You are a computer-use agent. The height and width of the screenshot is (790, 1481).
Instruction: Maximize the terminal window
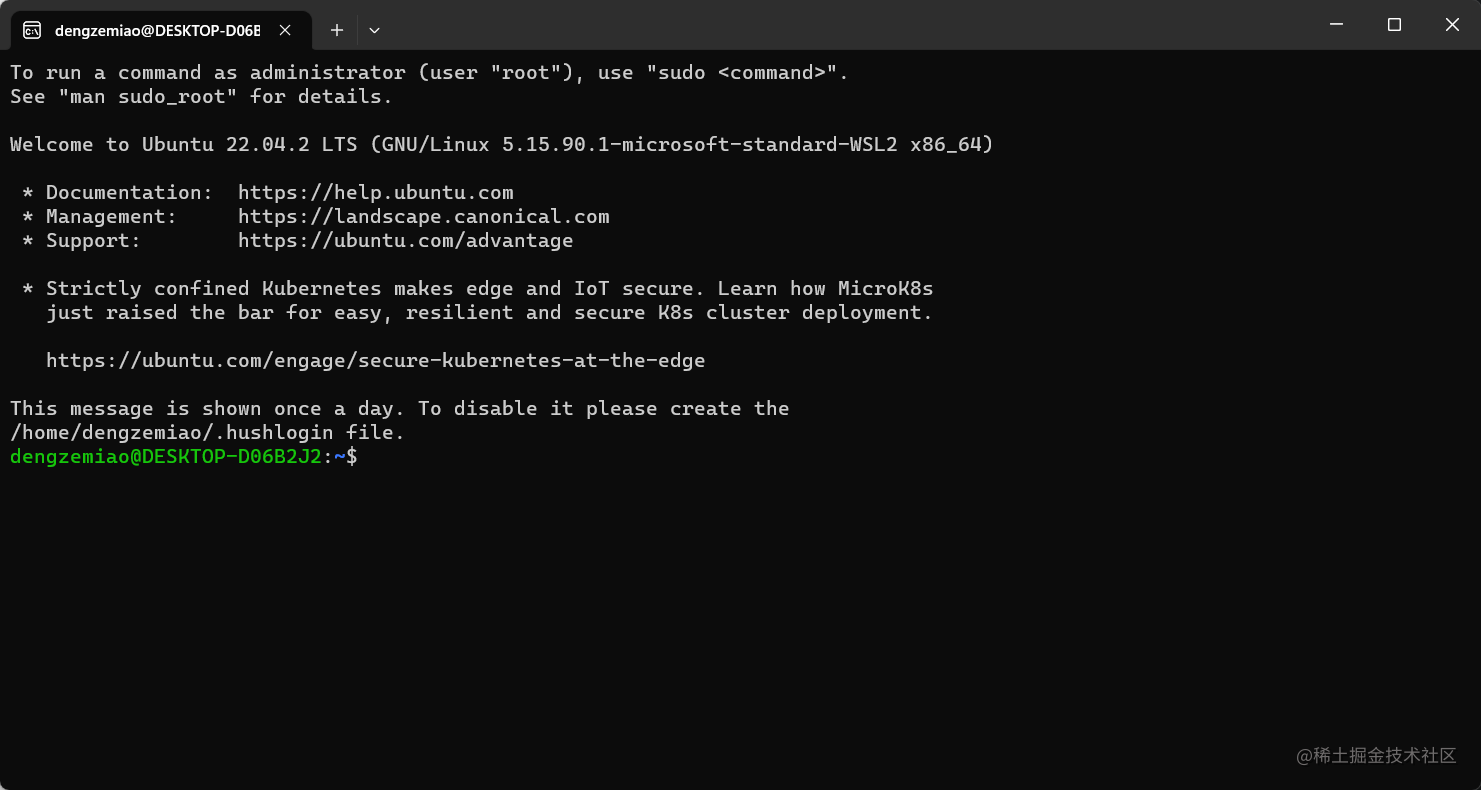[x=1394, y=24]
